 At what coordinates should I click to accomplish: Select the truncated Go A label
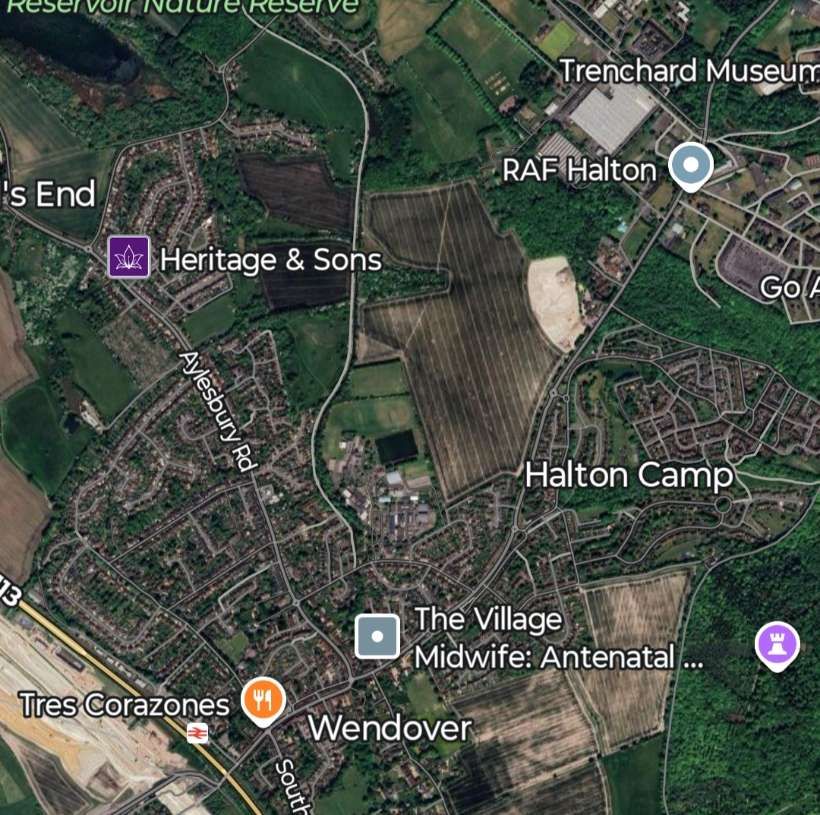click(790, 287)
